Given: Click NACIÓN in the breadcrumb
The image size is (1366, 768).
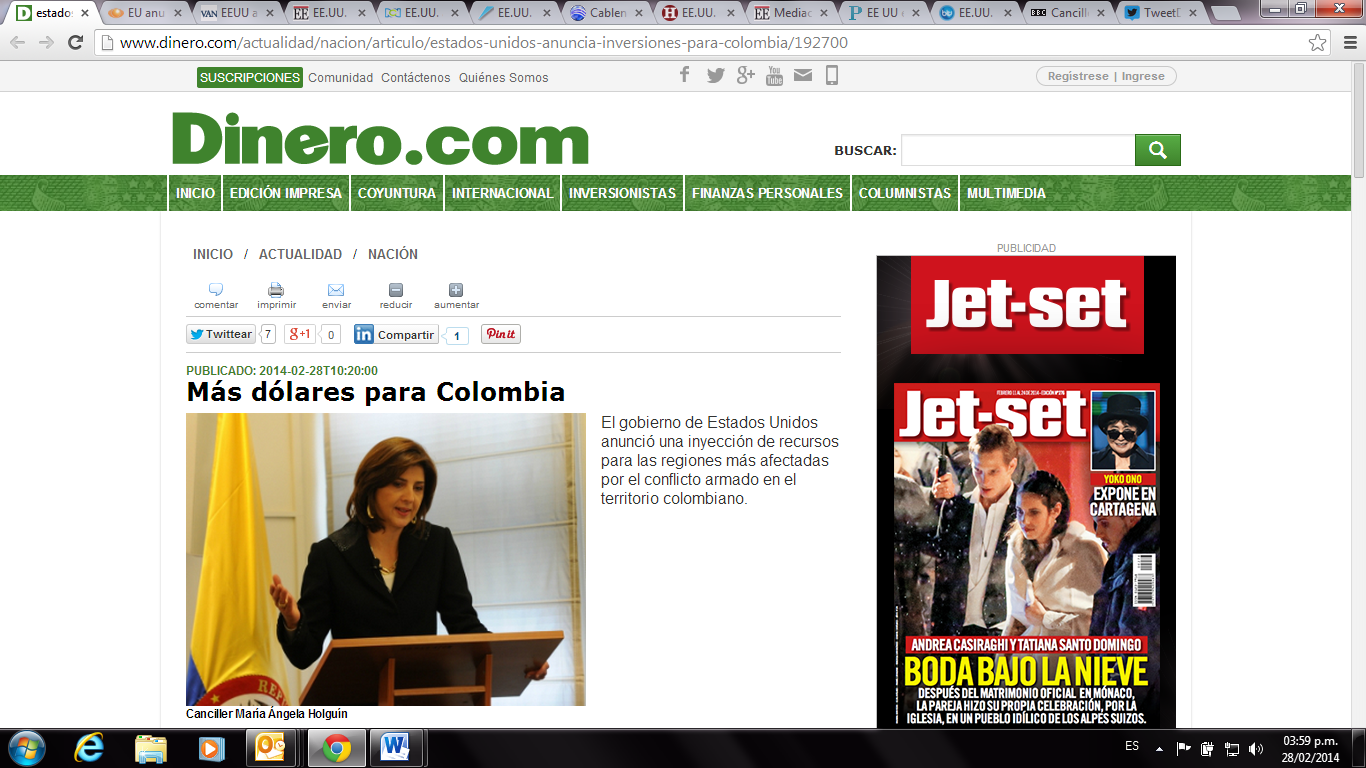Looking at the screenshot, I should [393, 254].
